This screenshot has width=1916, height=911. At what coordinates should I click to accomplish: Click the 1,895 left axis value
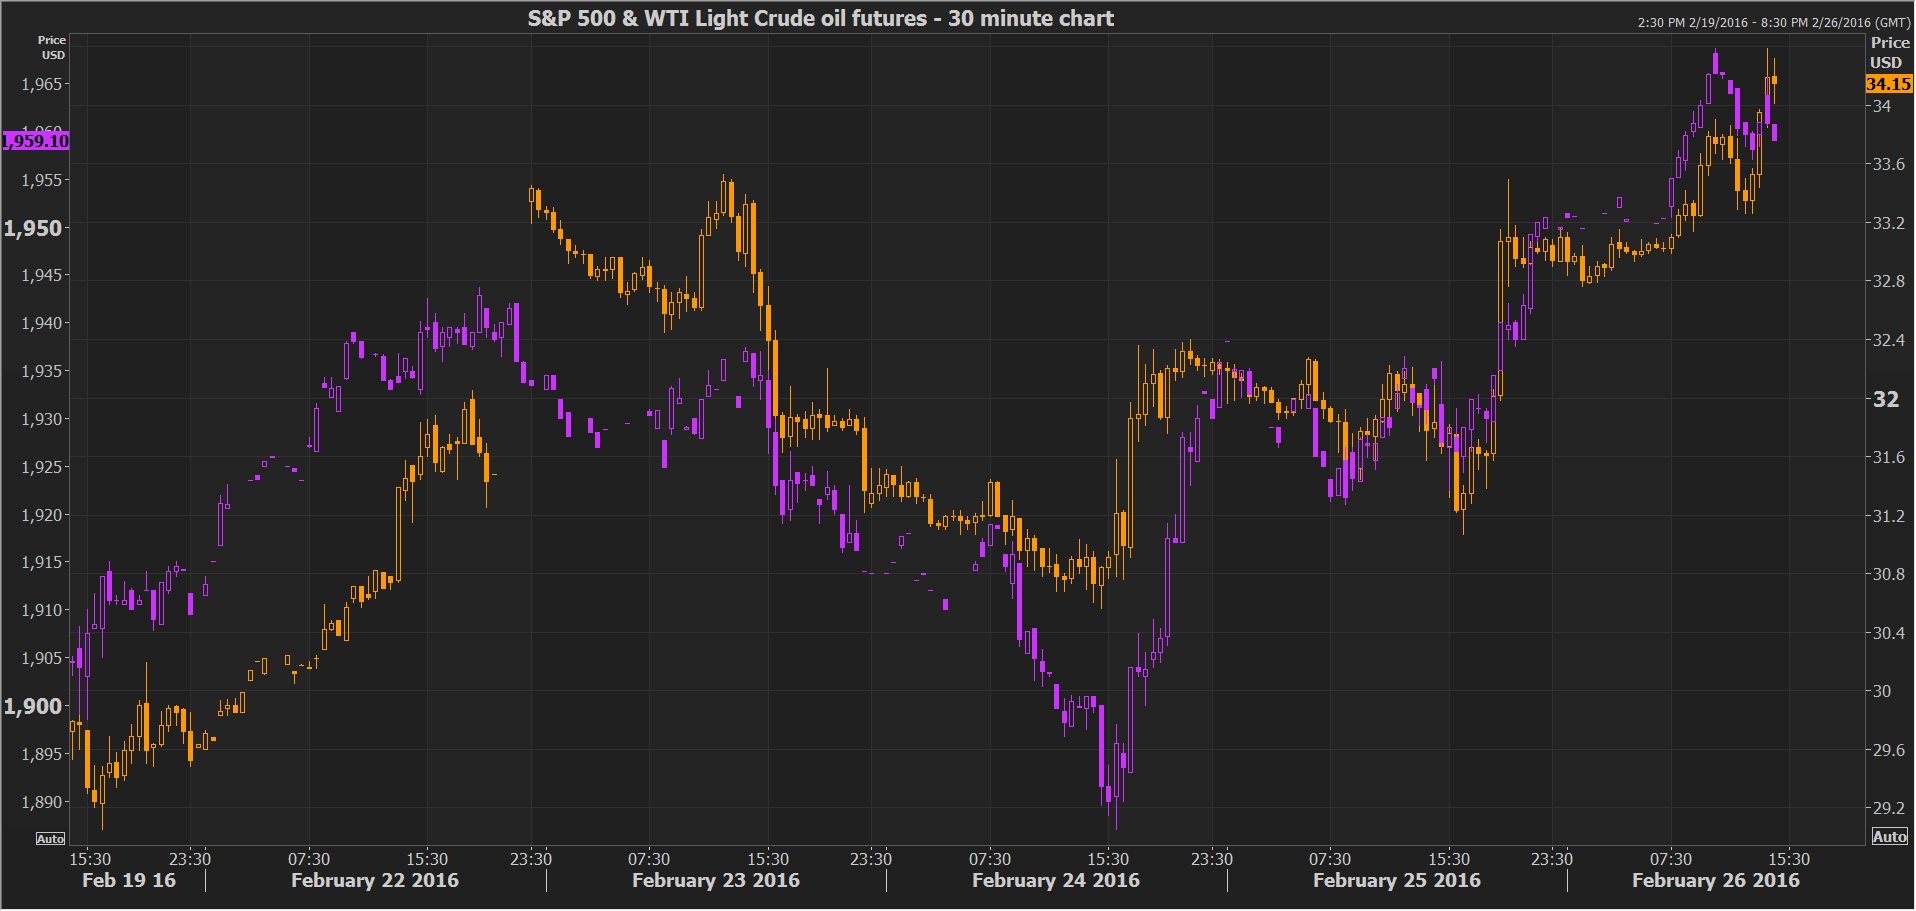click(42, 754)
